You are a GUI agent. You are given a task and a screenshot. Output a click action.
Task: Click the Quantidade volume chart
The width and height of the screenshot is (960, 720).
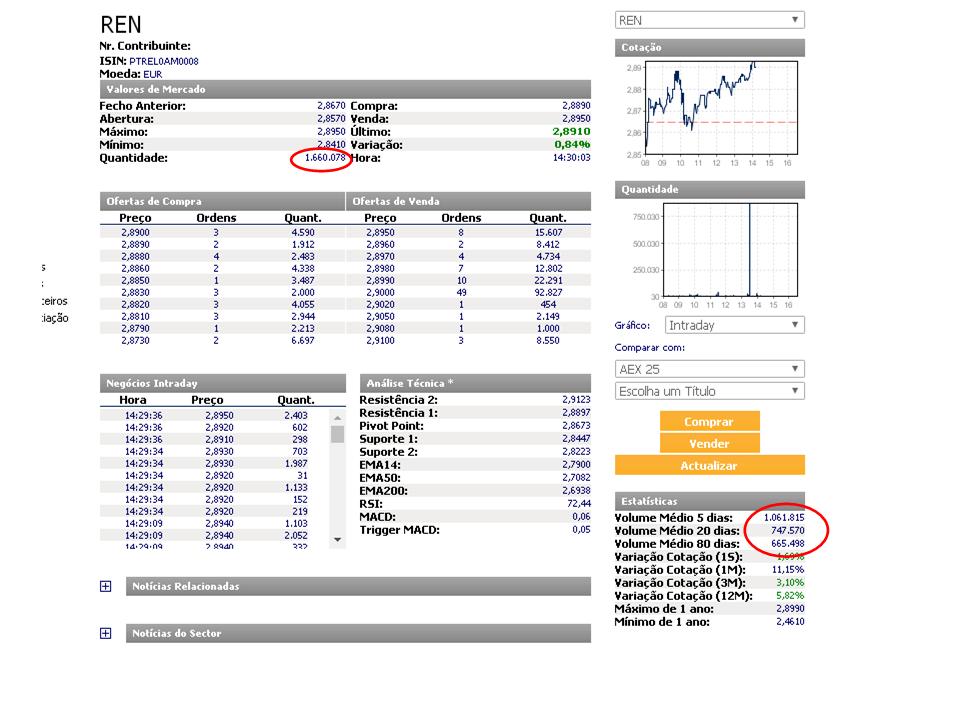click(x=730, y=250)
